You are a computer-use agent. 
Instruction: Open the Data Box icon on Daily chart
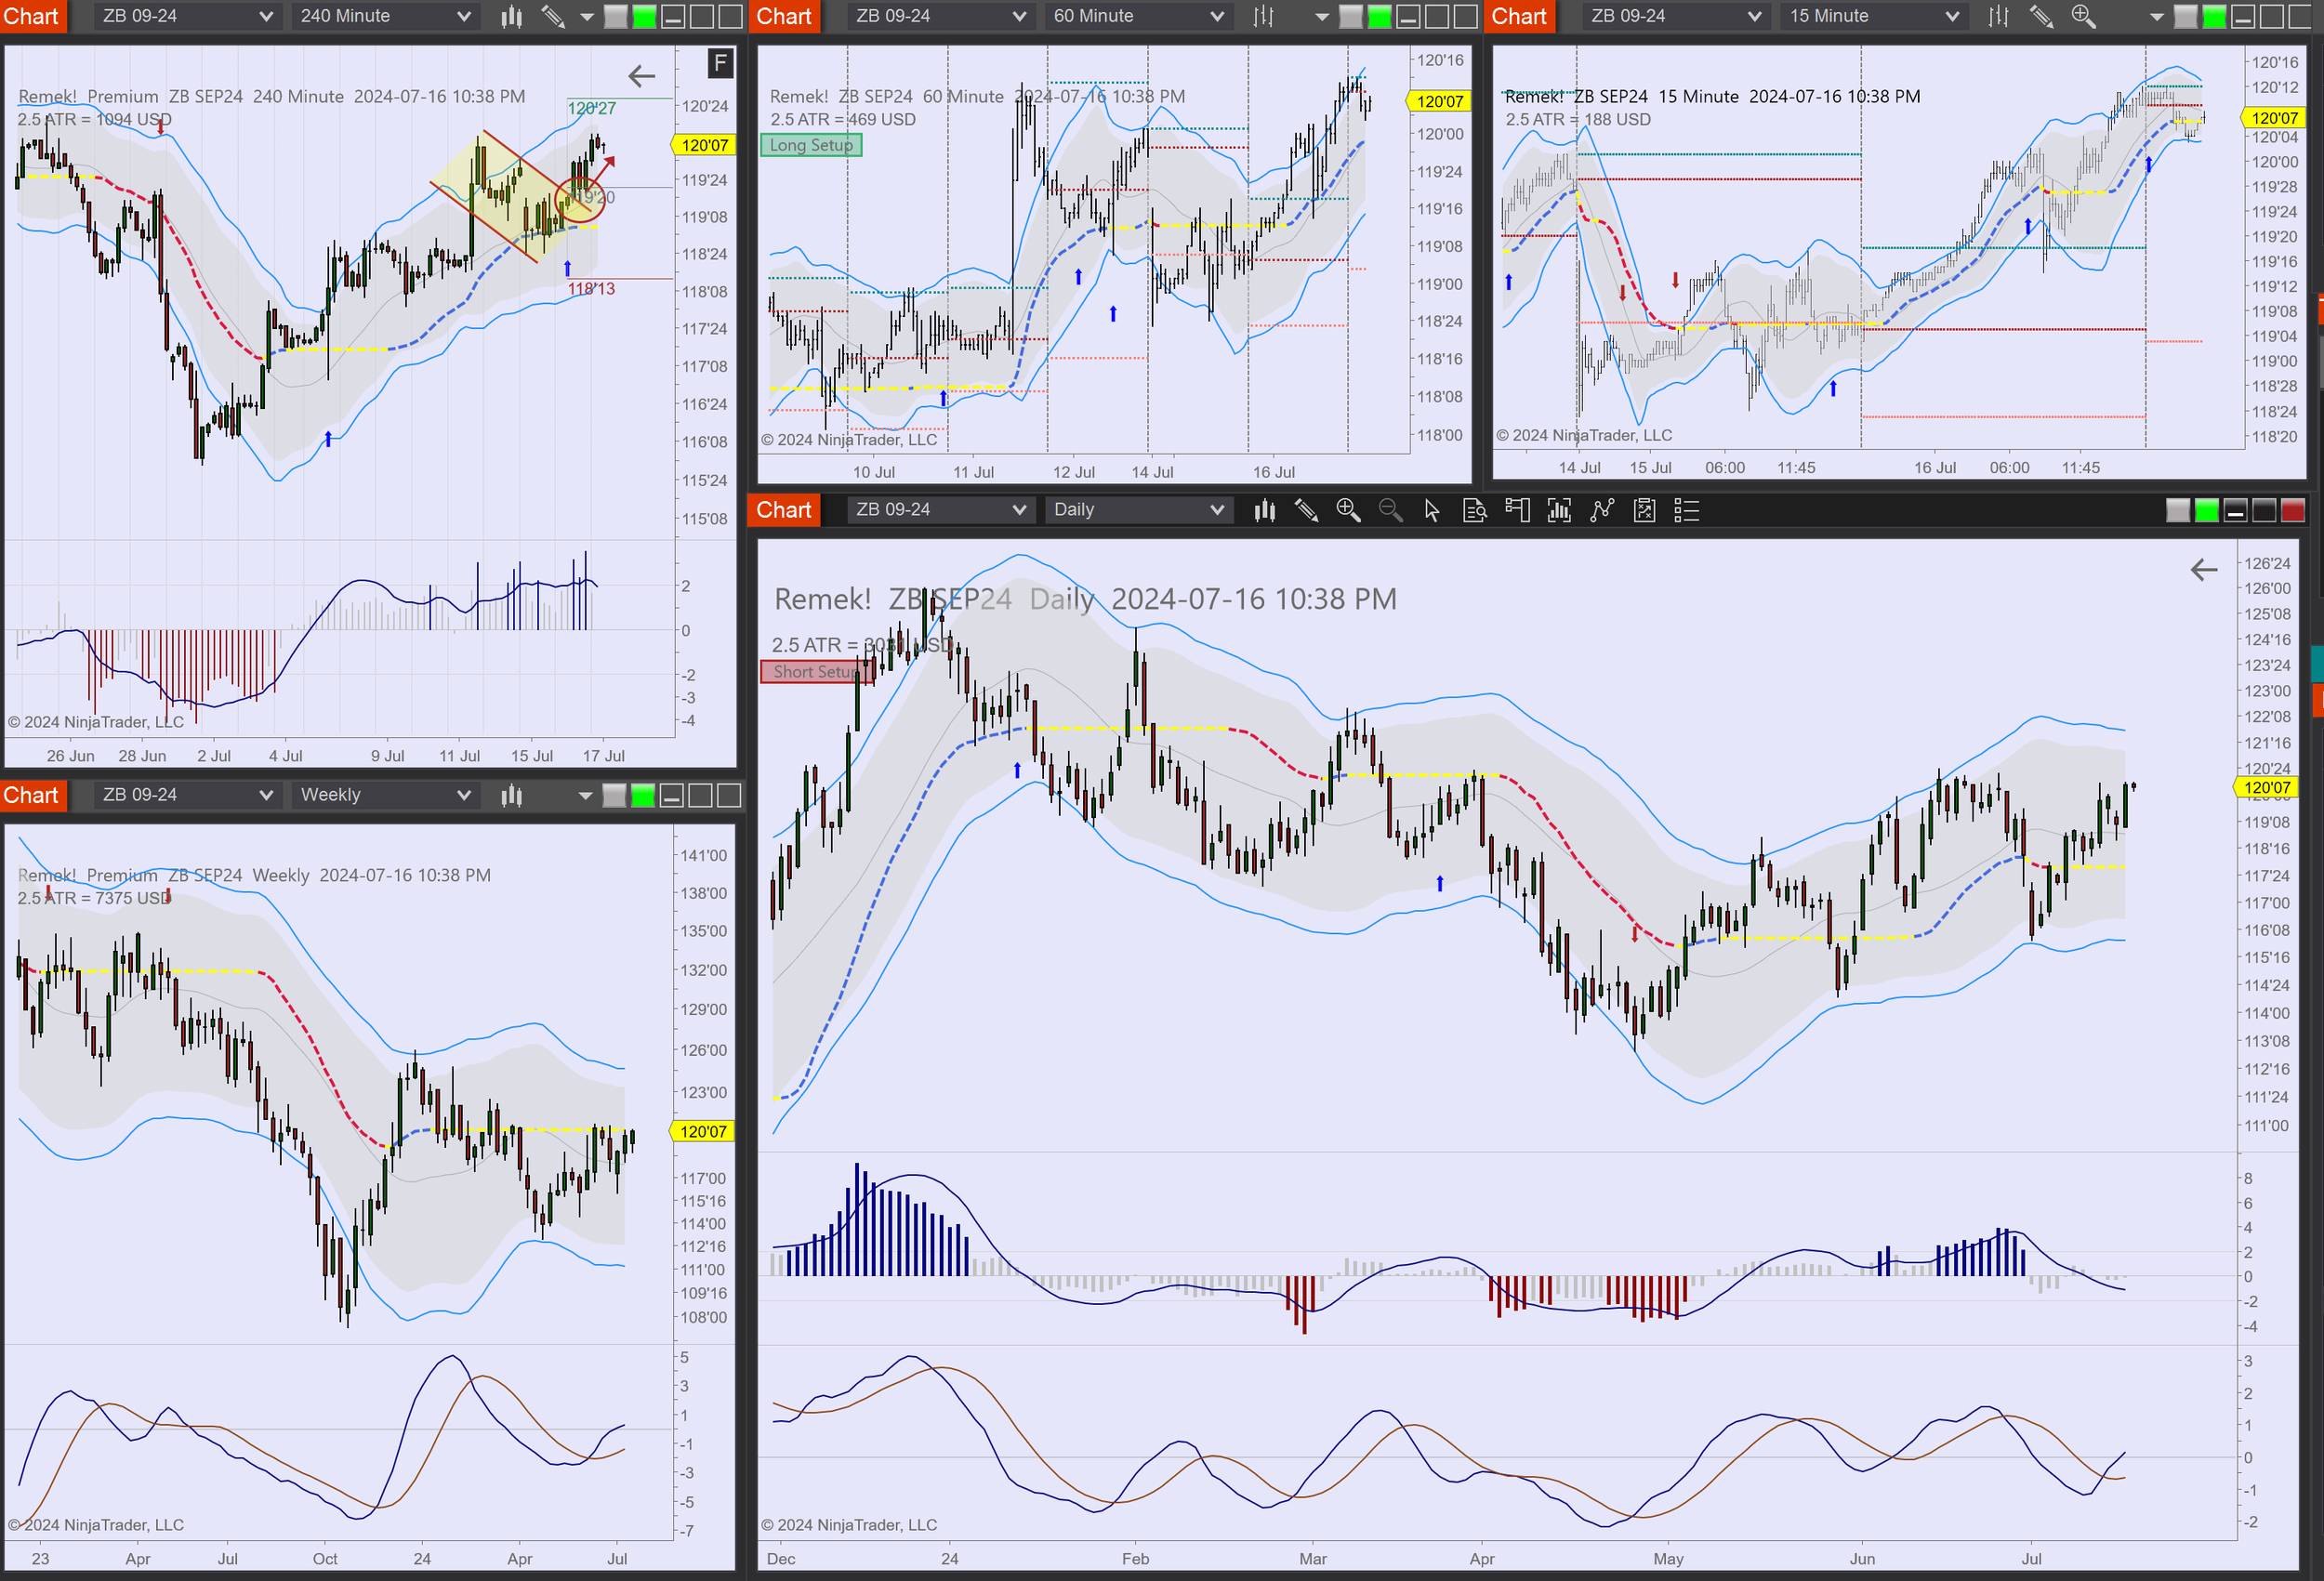[x=1475, y=511]
